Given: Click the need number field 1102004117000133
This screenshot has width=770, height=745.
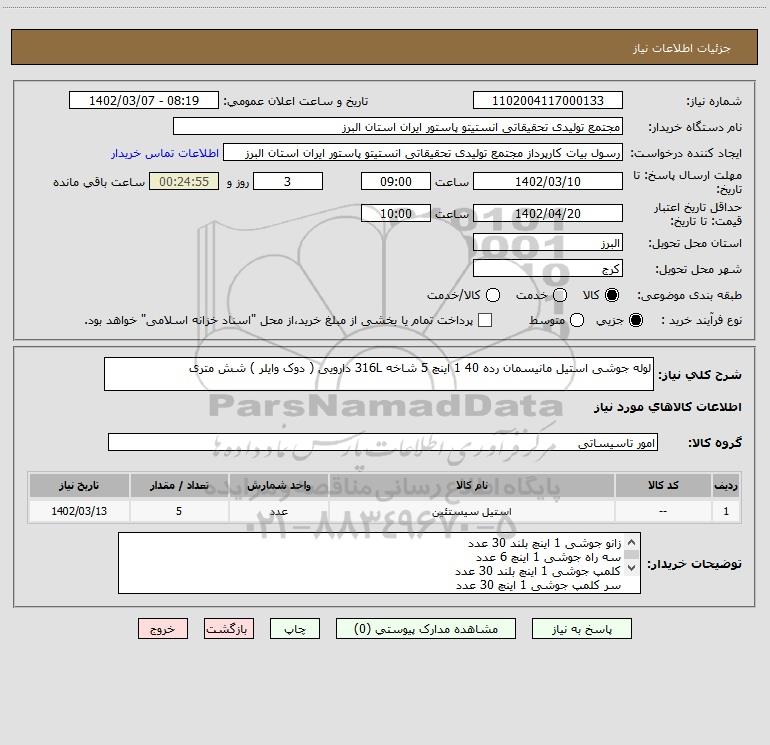Looking at the screenshot, I should (x=548, y=100).
